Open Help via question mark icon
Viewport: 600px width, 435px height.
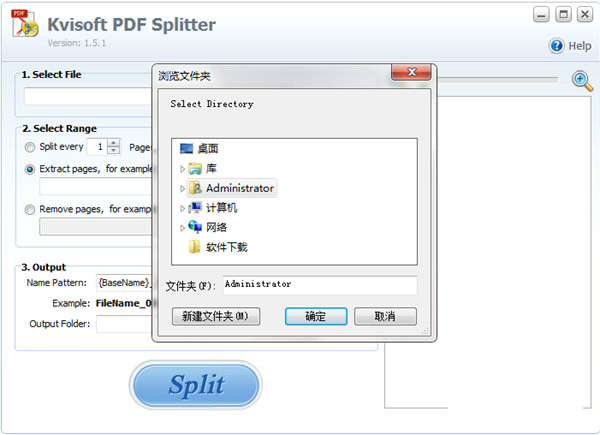point(557,46)
